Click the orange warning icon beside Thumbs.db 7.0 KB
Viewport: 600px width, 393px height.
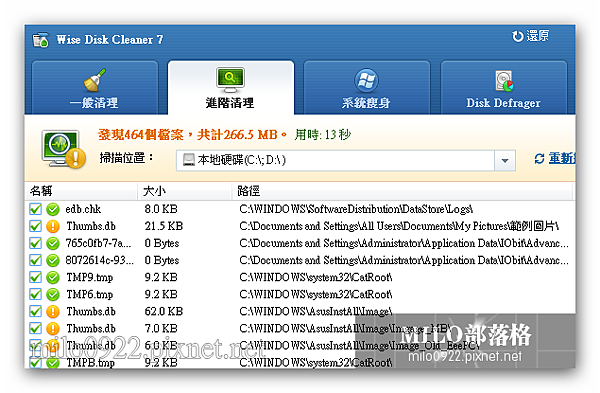click(x=53, y=328)
